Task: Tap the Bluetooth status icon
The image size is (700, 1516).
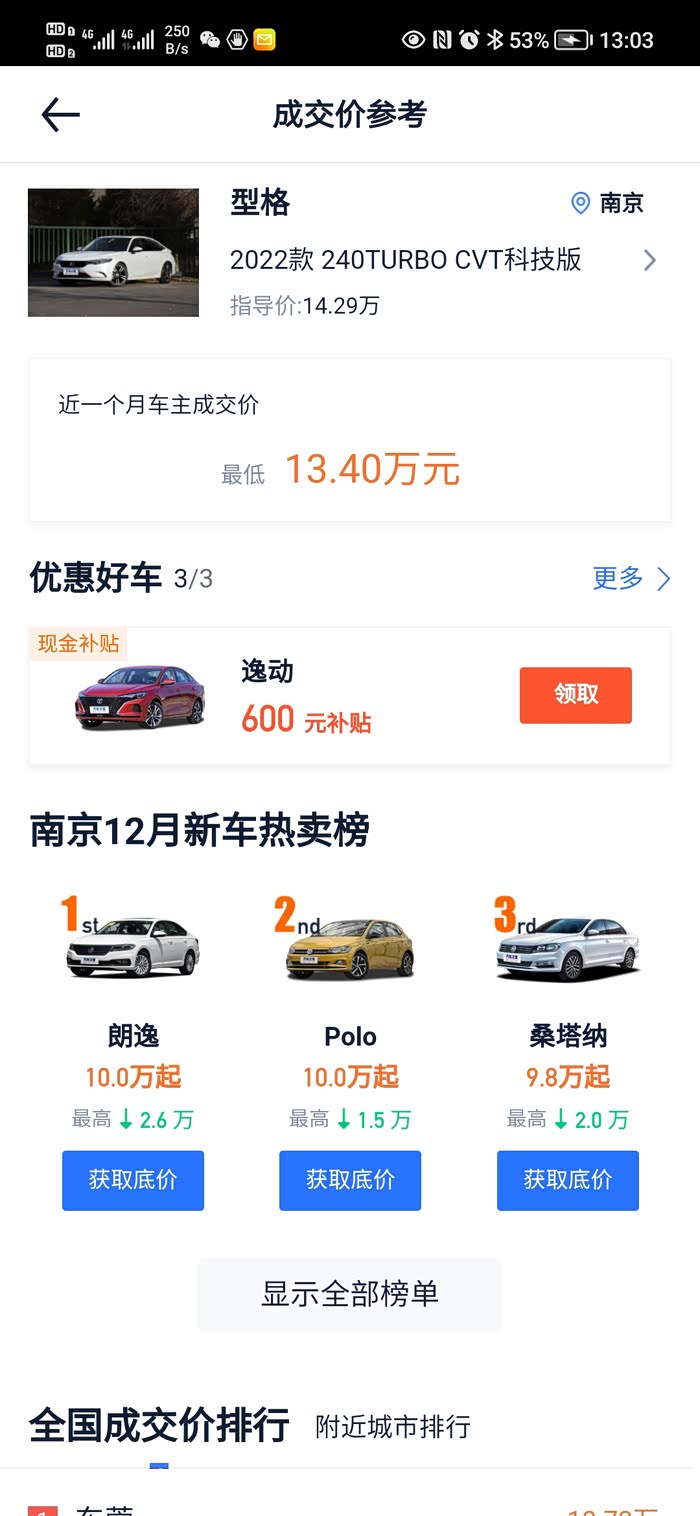Action: 494,40
